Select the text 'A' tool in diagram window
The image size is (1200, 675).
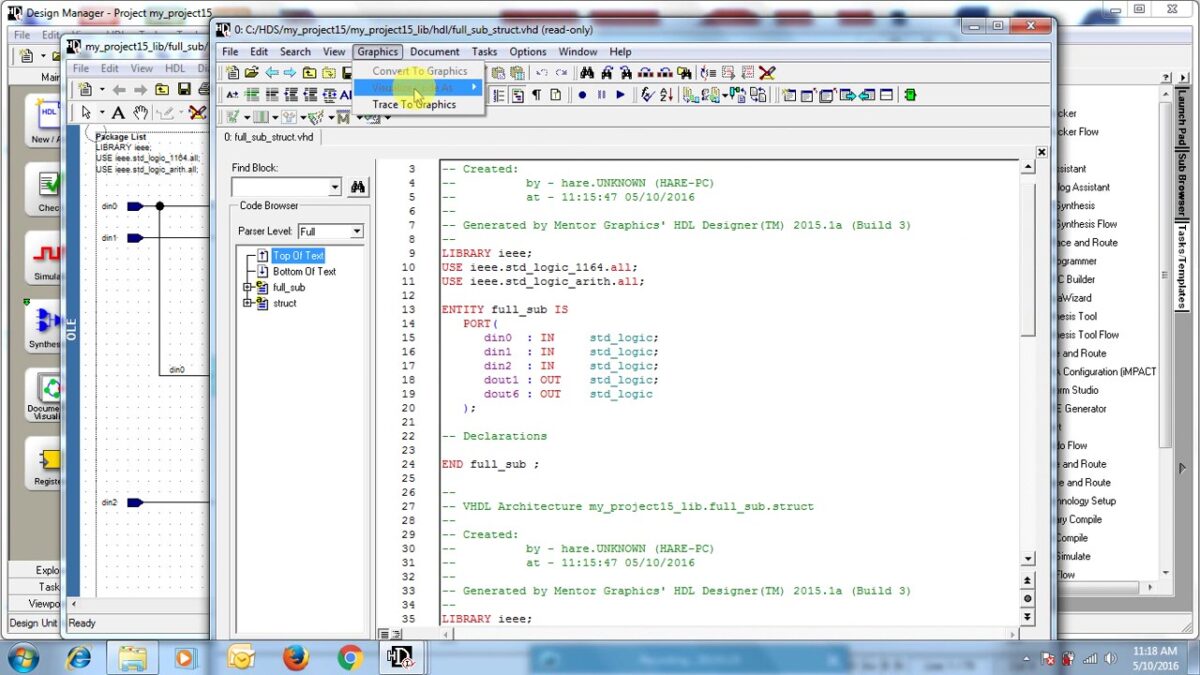coord(118,113)
